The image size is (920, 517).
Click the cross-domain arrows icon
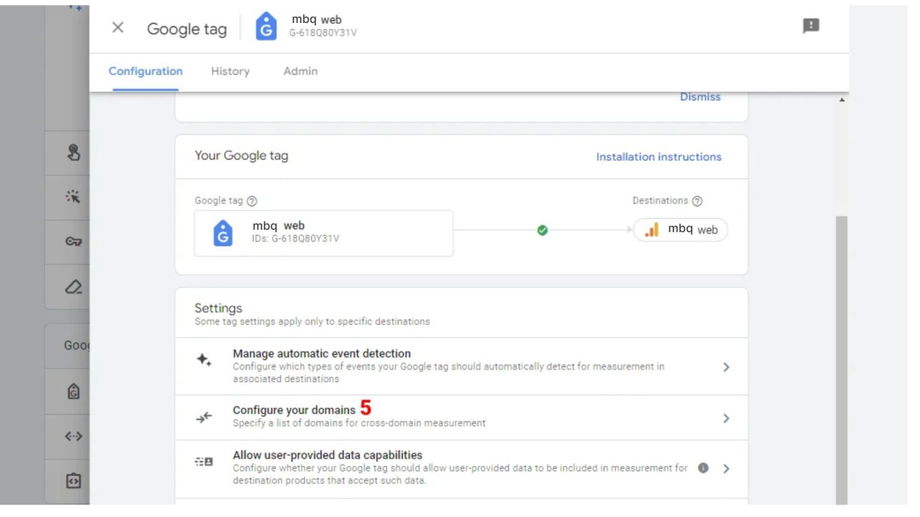204,418
